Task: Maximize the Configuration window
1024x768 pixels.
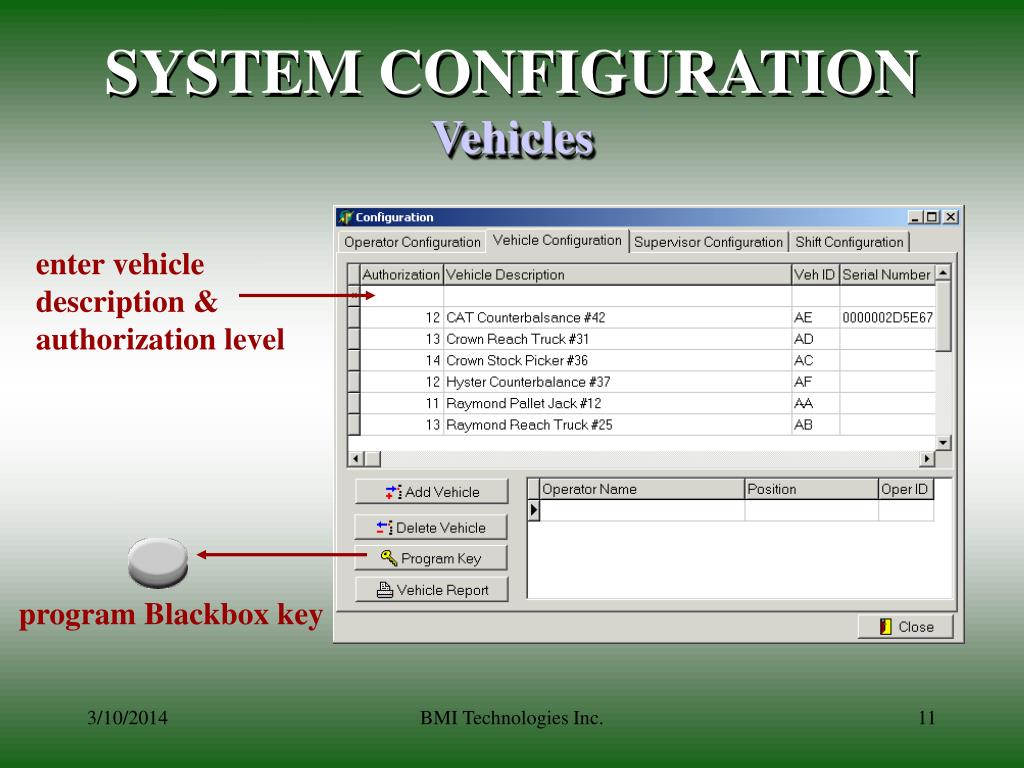Action: (931, 217)
